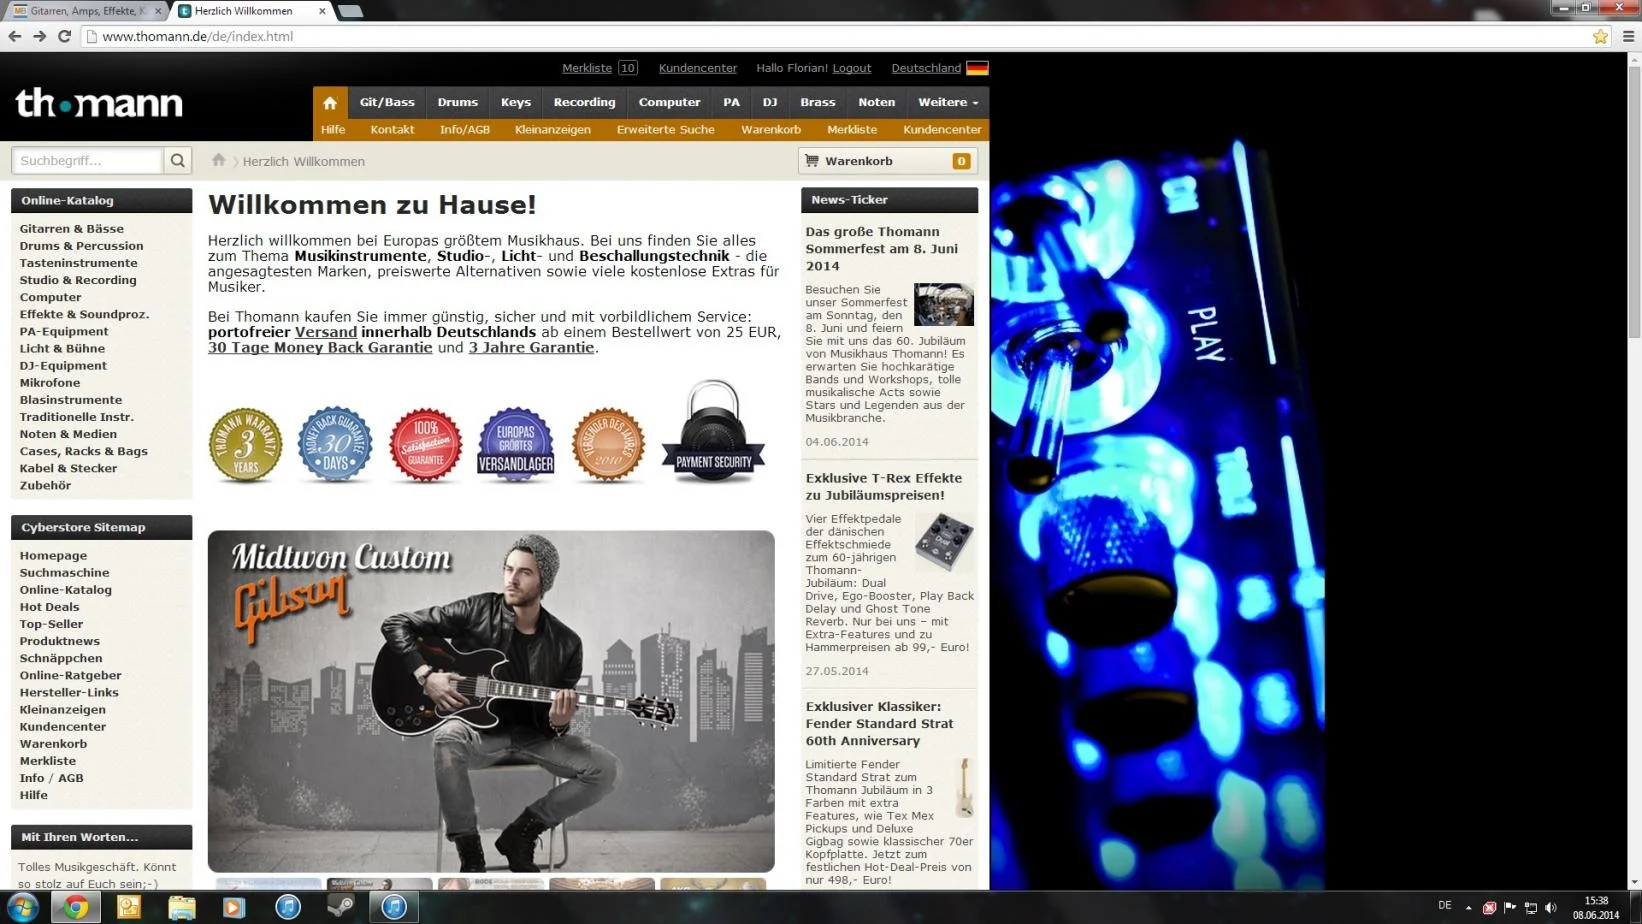Reload the page with the refresh icon
The height and width of the screenshot is (924, 1642).
pyautogui.click(x=65, y=36)
